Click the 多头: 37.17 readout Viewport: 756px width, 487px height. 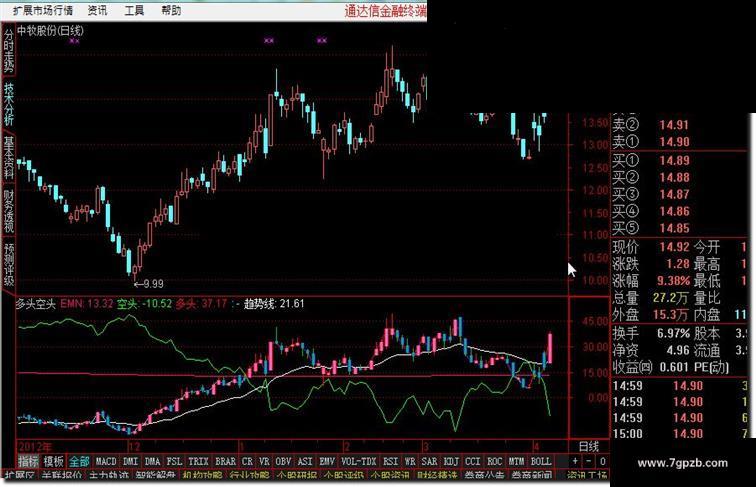tap(201, 304)
